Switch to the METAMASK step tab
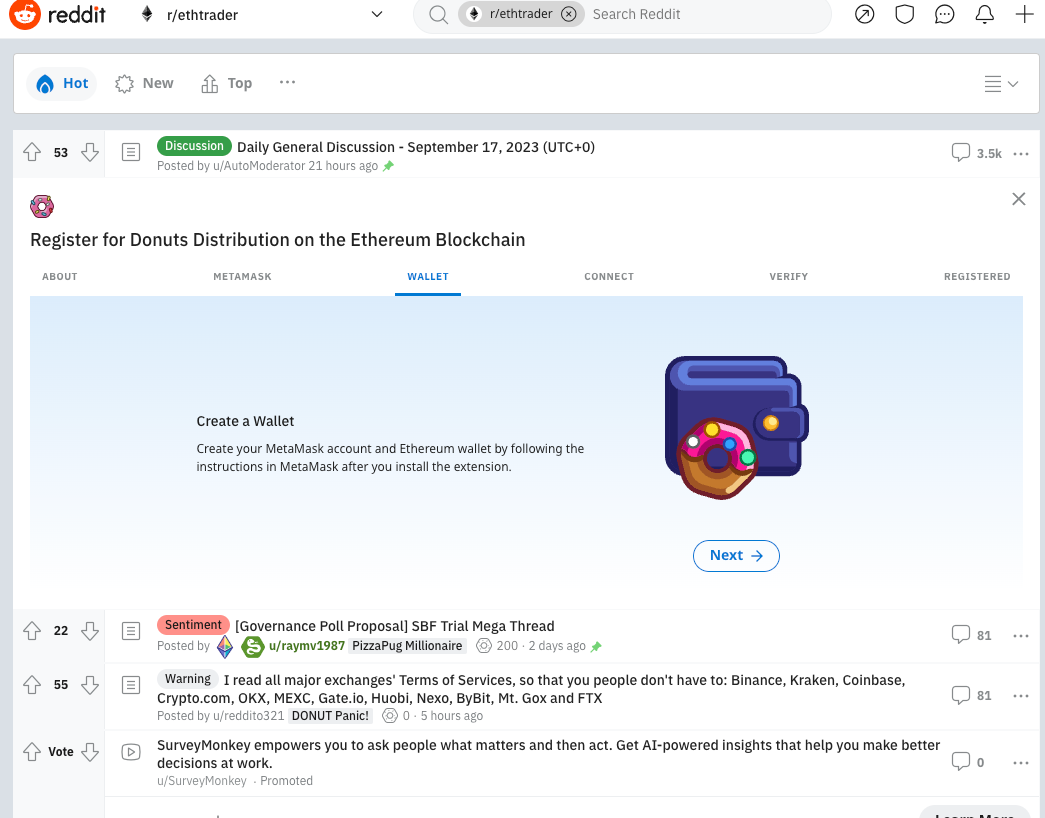 (243, 277)
